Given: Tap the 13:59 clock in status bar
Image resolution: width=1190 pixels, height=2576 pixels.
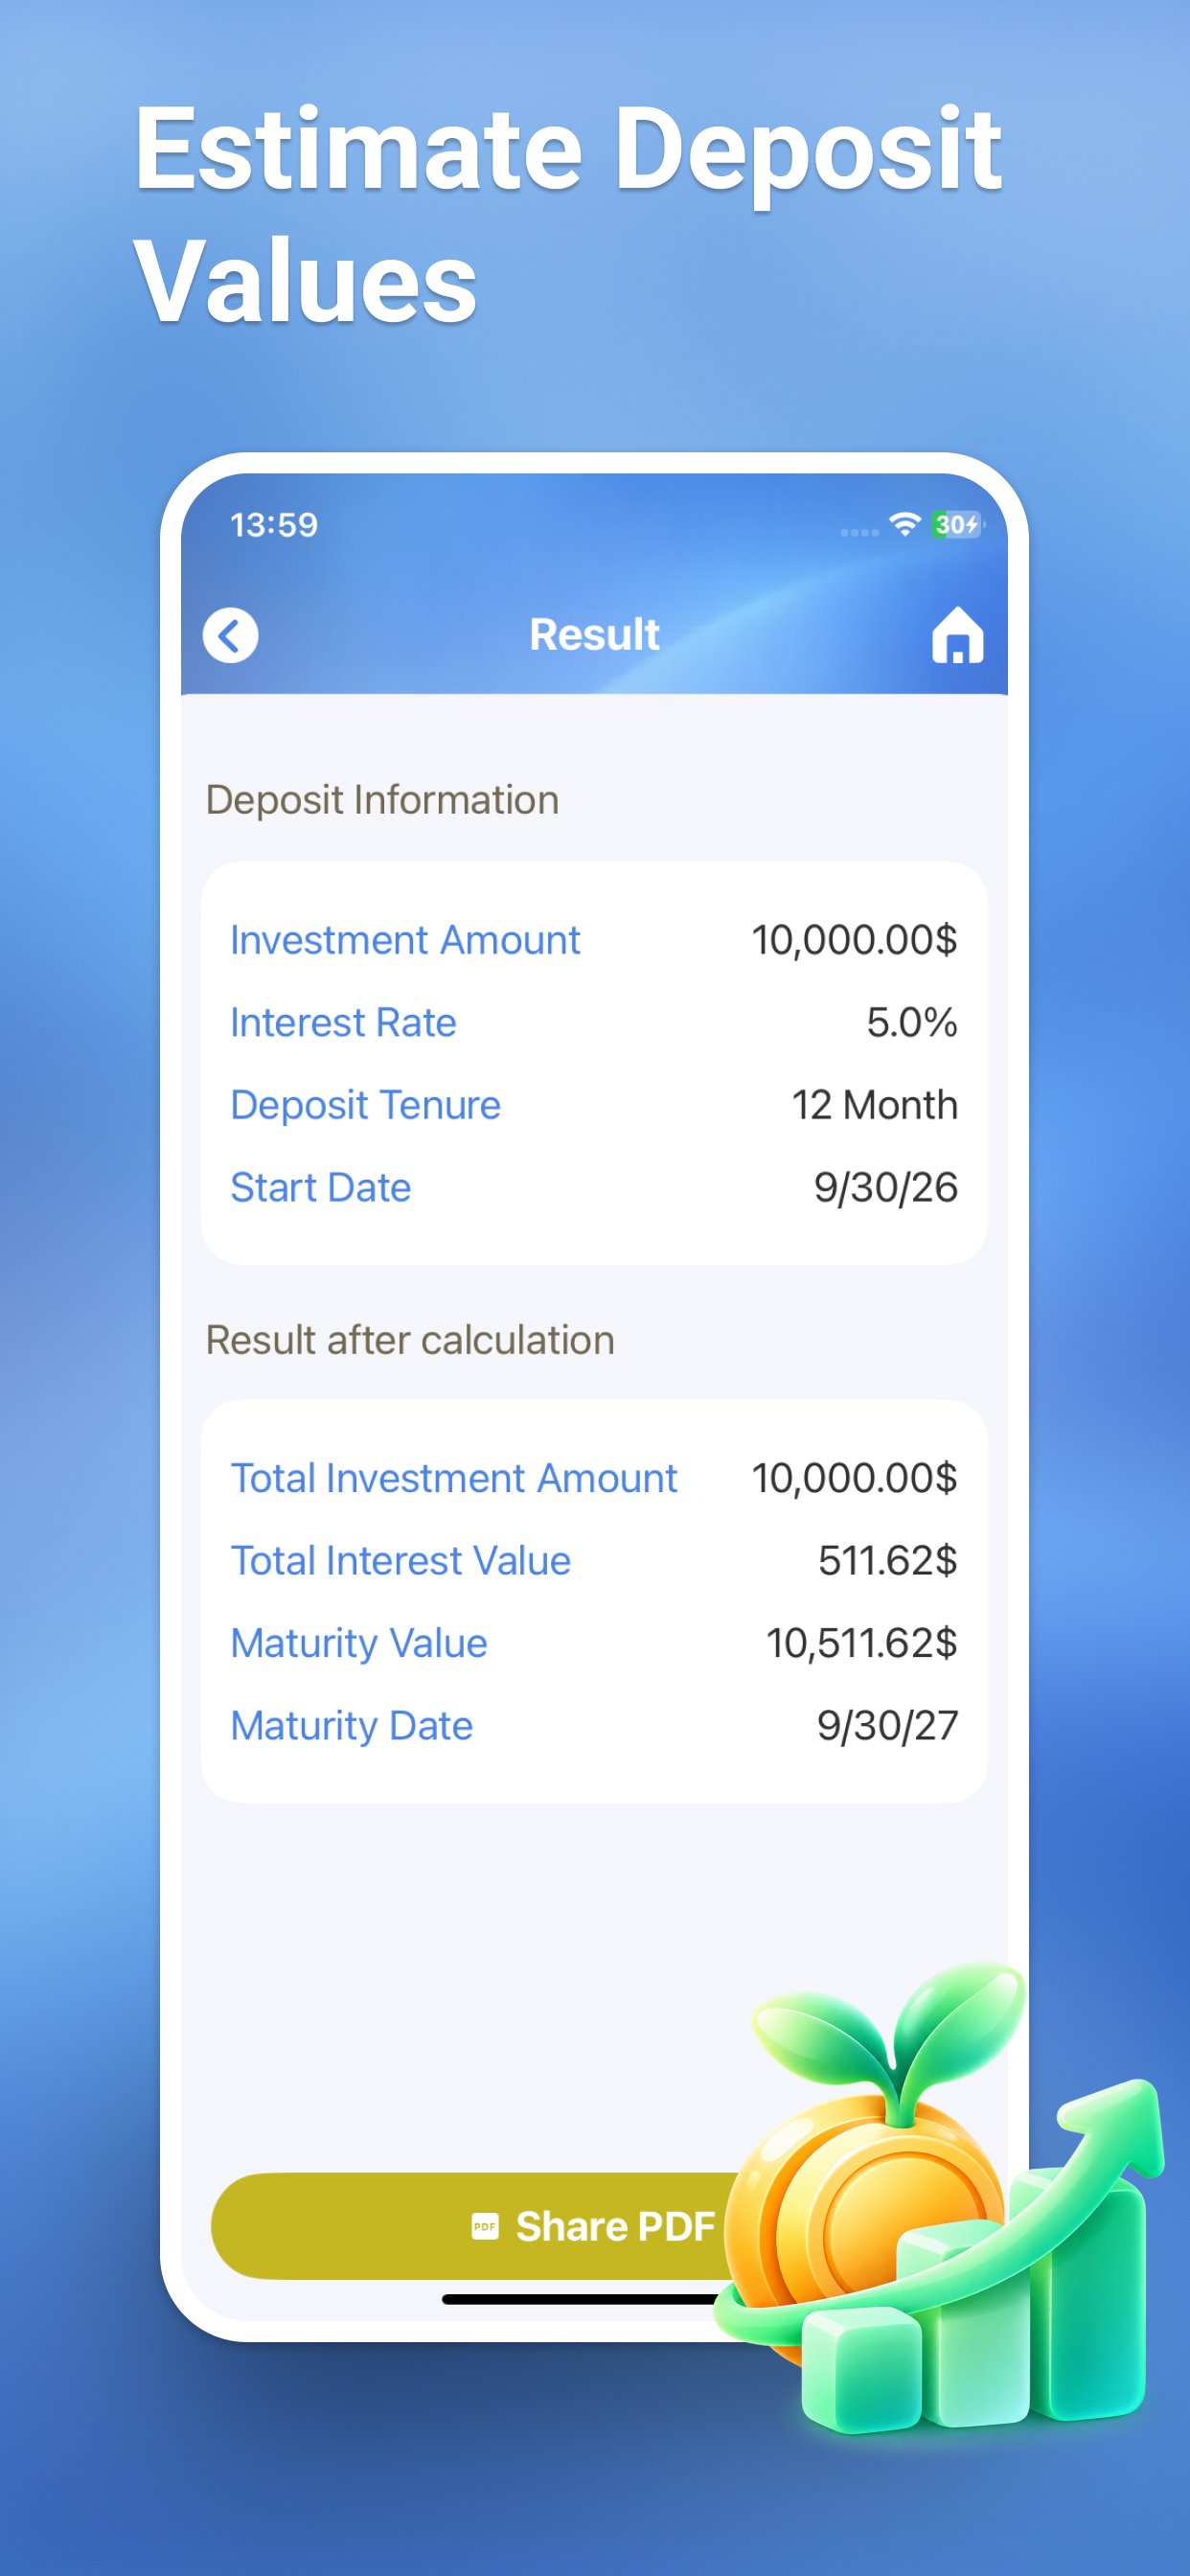Looking at the screenshot, I should (x=274, y=524).
